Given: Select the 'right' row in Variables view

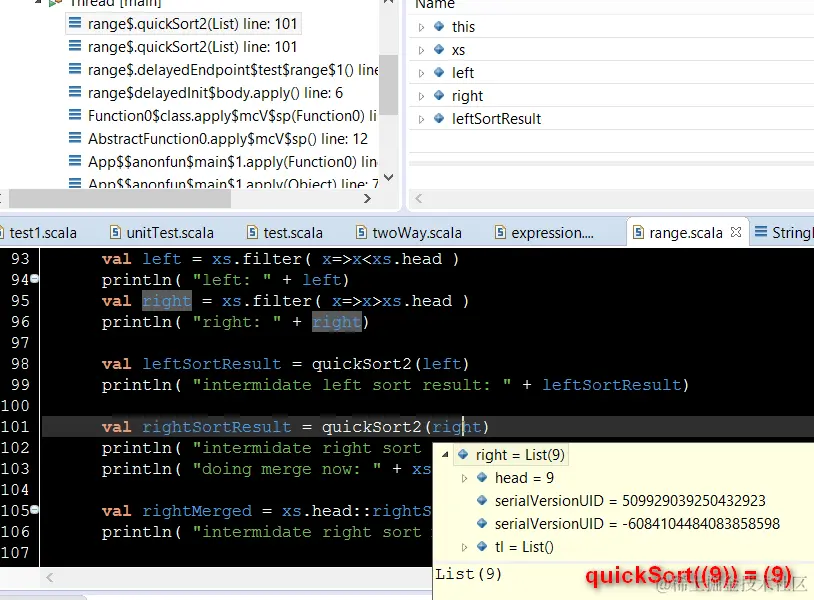Looking at the screenshot, I should click(612, 96).
